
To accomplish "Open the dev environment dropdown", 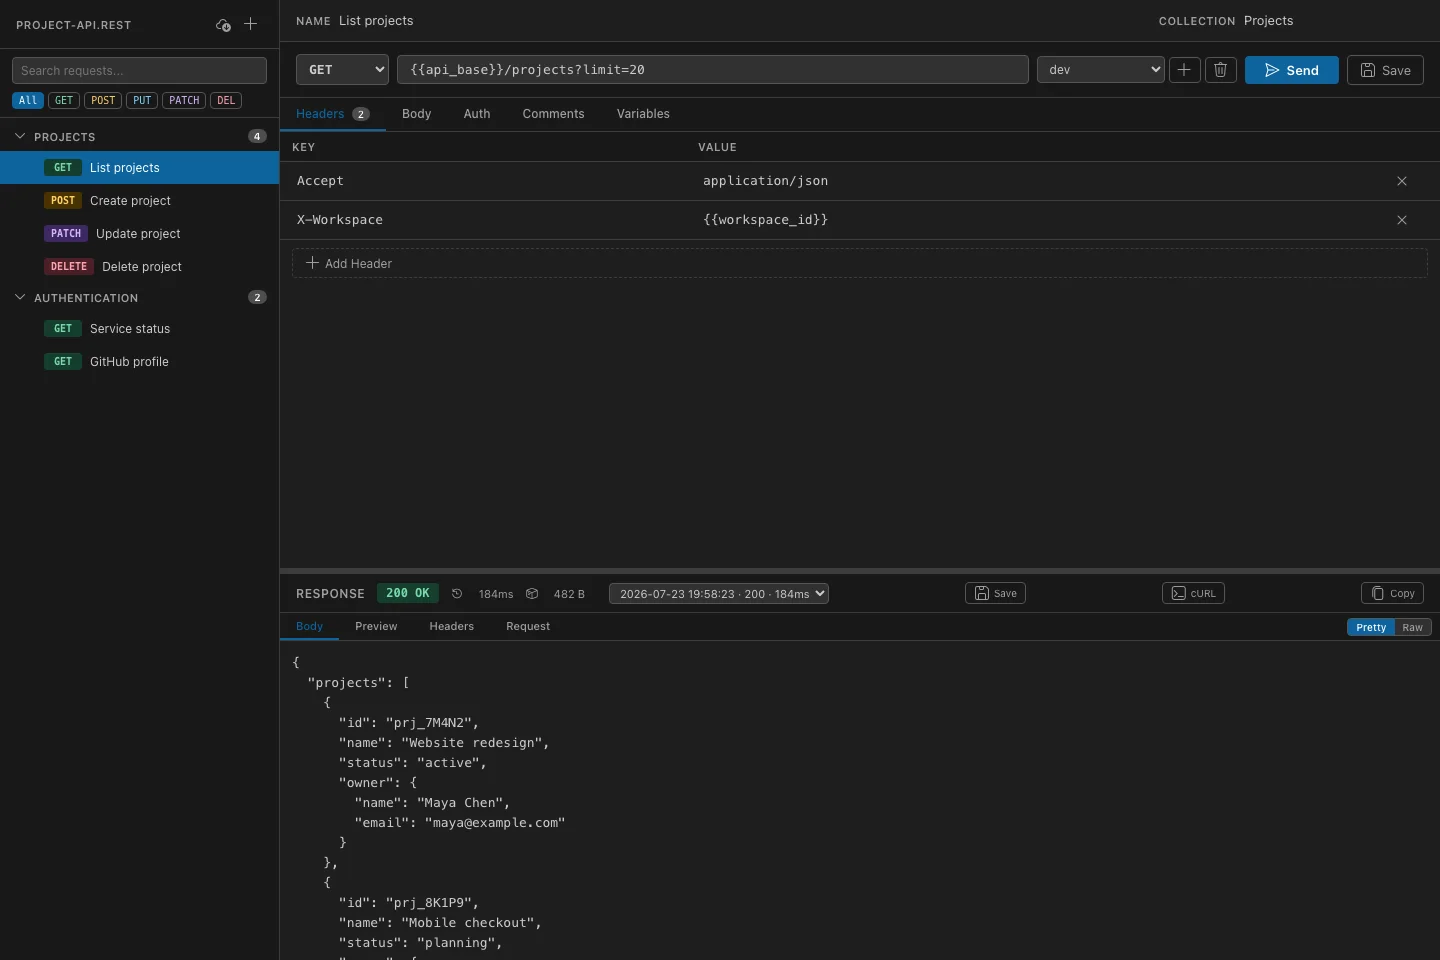I will [x=1101, y=70].
